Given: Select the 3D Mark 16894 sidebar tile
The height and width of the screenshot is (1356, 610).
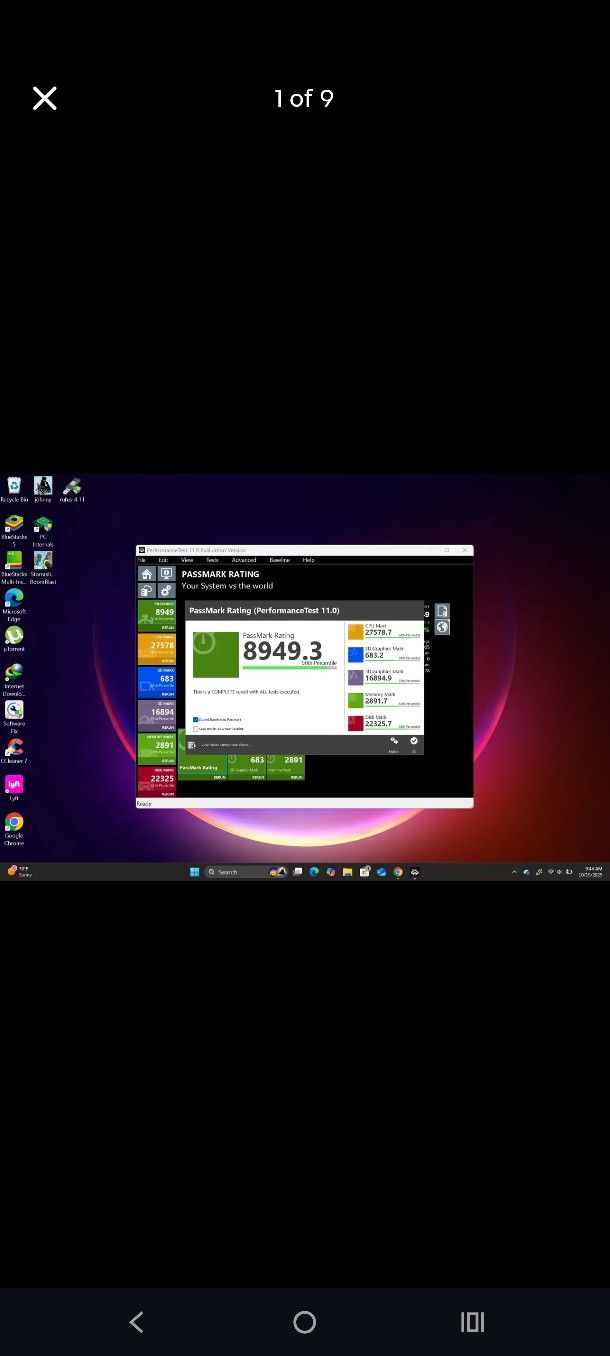Looking at the screenshot, I should (x=156, y=715).
